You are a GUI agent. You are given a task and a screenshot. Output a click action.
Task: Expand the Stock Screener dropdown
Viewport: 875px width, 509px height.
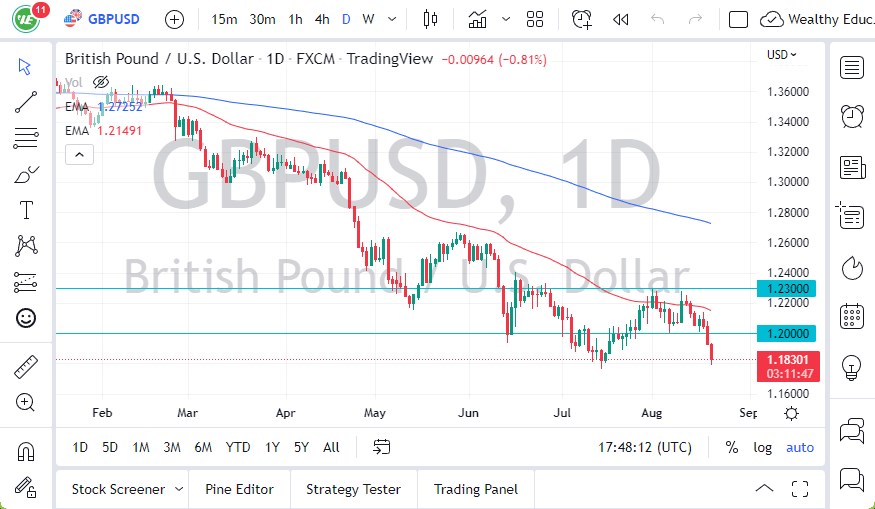(179, 489)
